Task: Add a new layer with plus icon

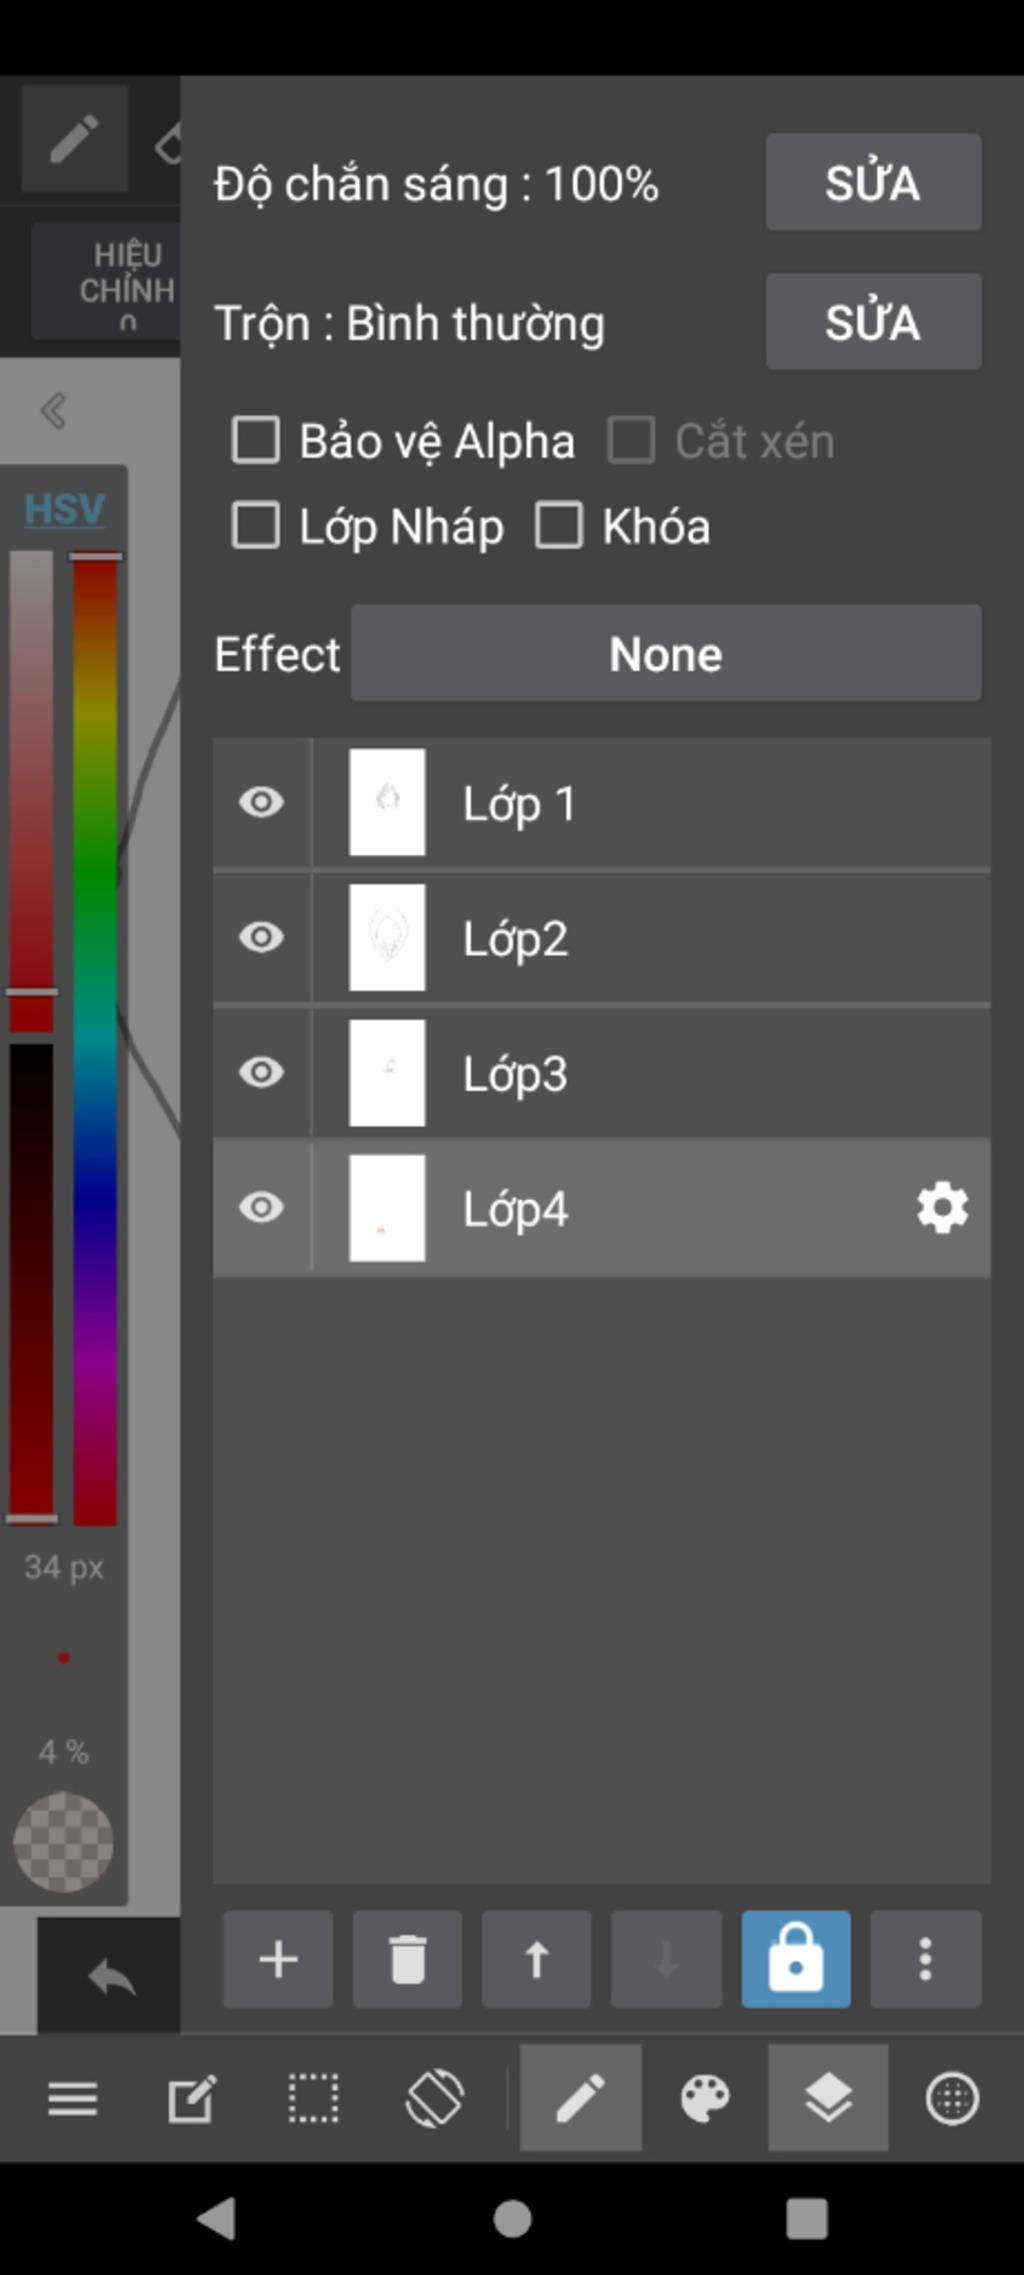Action: tap(278, 1959)
